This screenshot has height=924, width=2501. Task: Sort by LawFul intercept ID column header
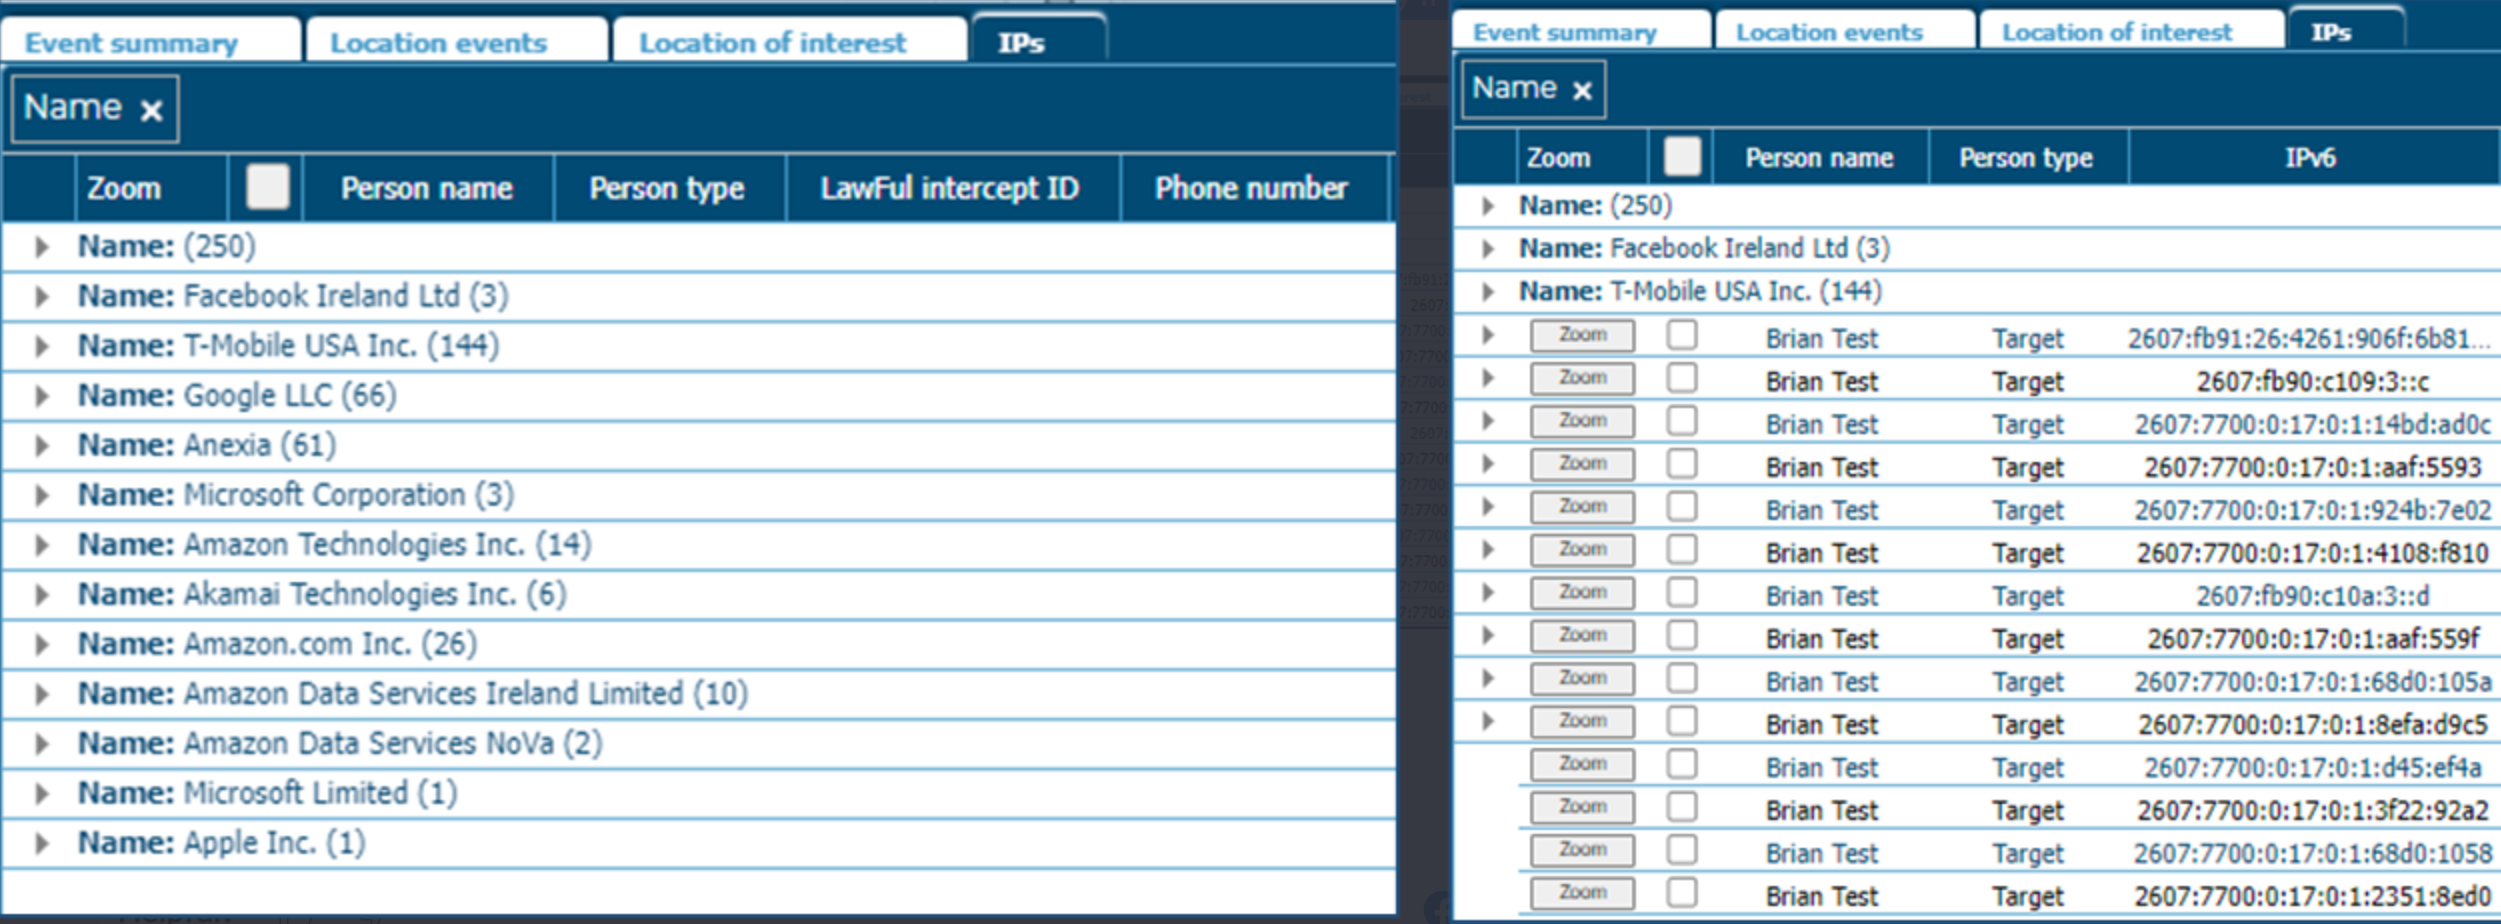(949, 188)
